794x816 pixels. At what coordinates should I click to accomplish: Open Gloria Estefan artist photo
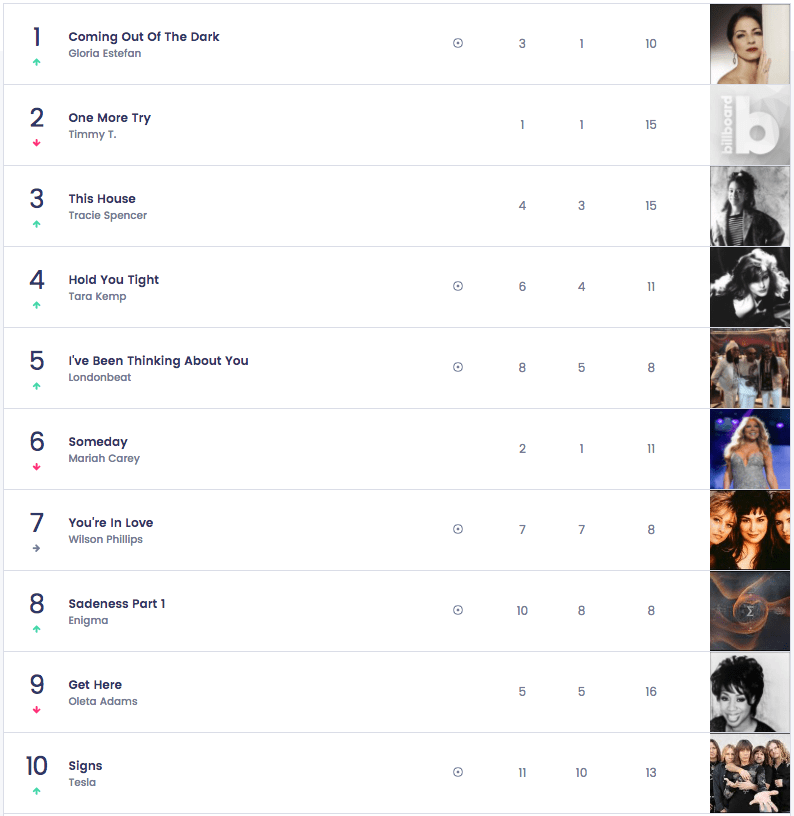[x=750, y=44]
